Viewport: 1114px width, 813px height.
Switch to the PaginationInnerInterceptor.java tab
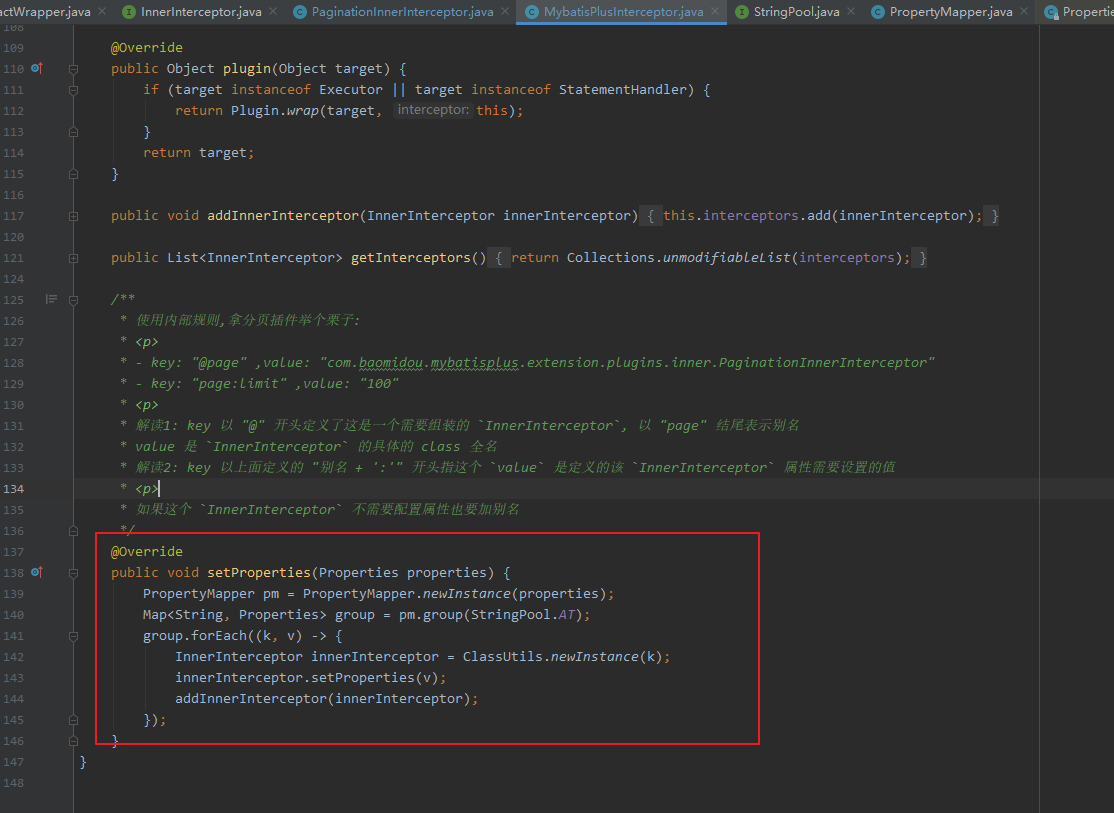[x=402, y=12]
